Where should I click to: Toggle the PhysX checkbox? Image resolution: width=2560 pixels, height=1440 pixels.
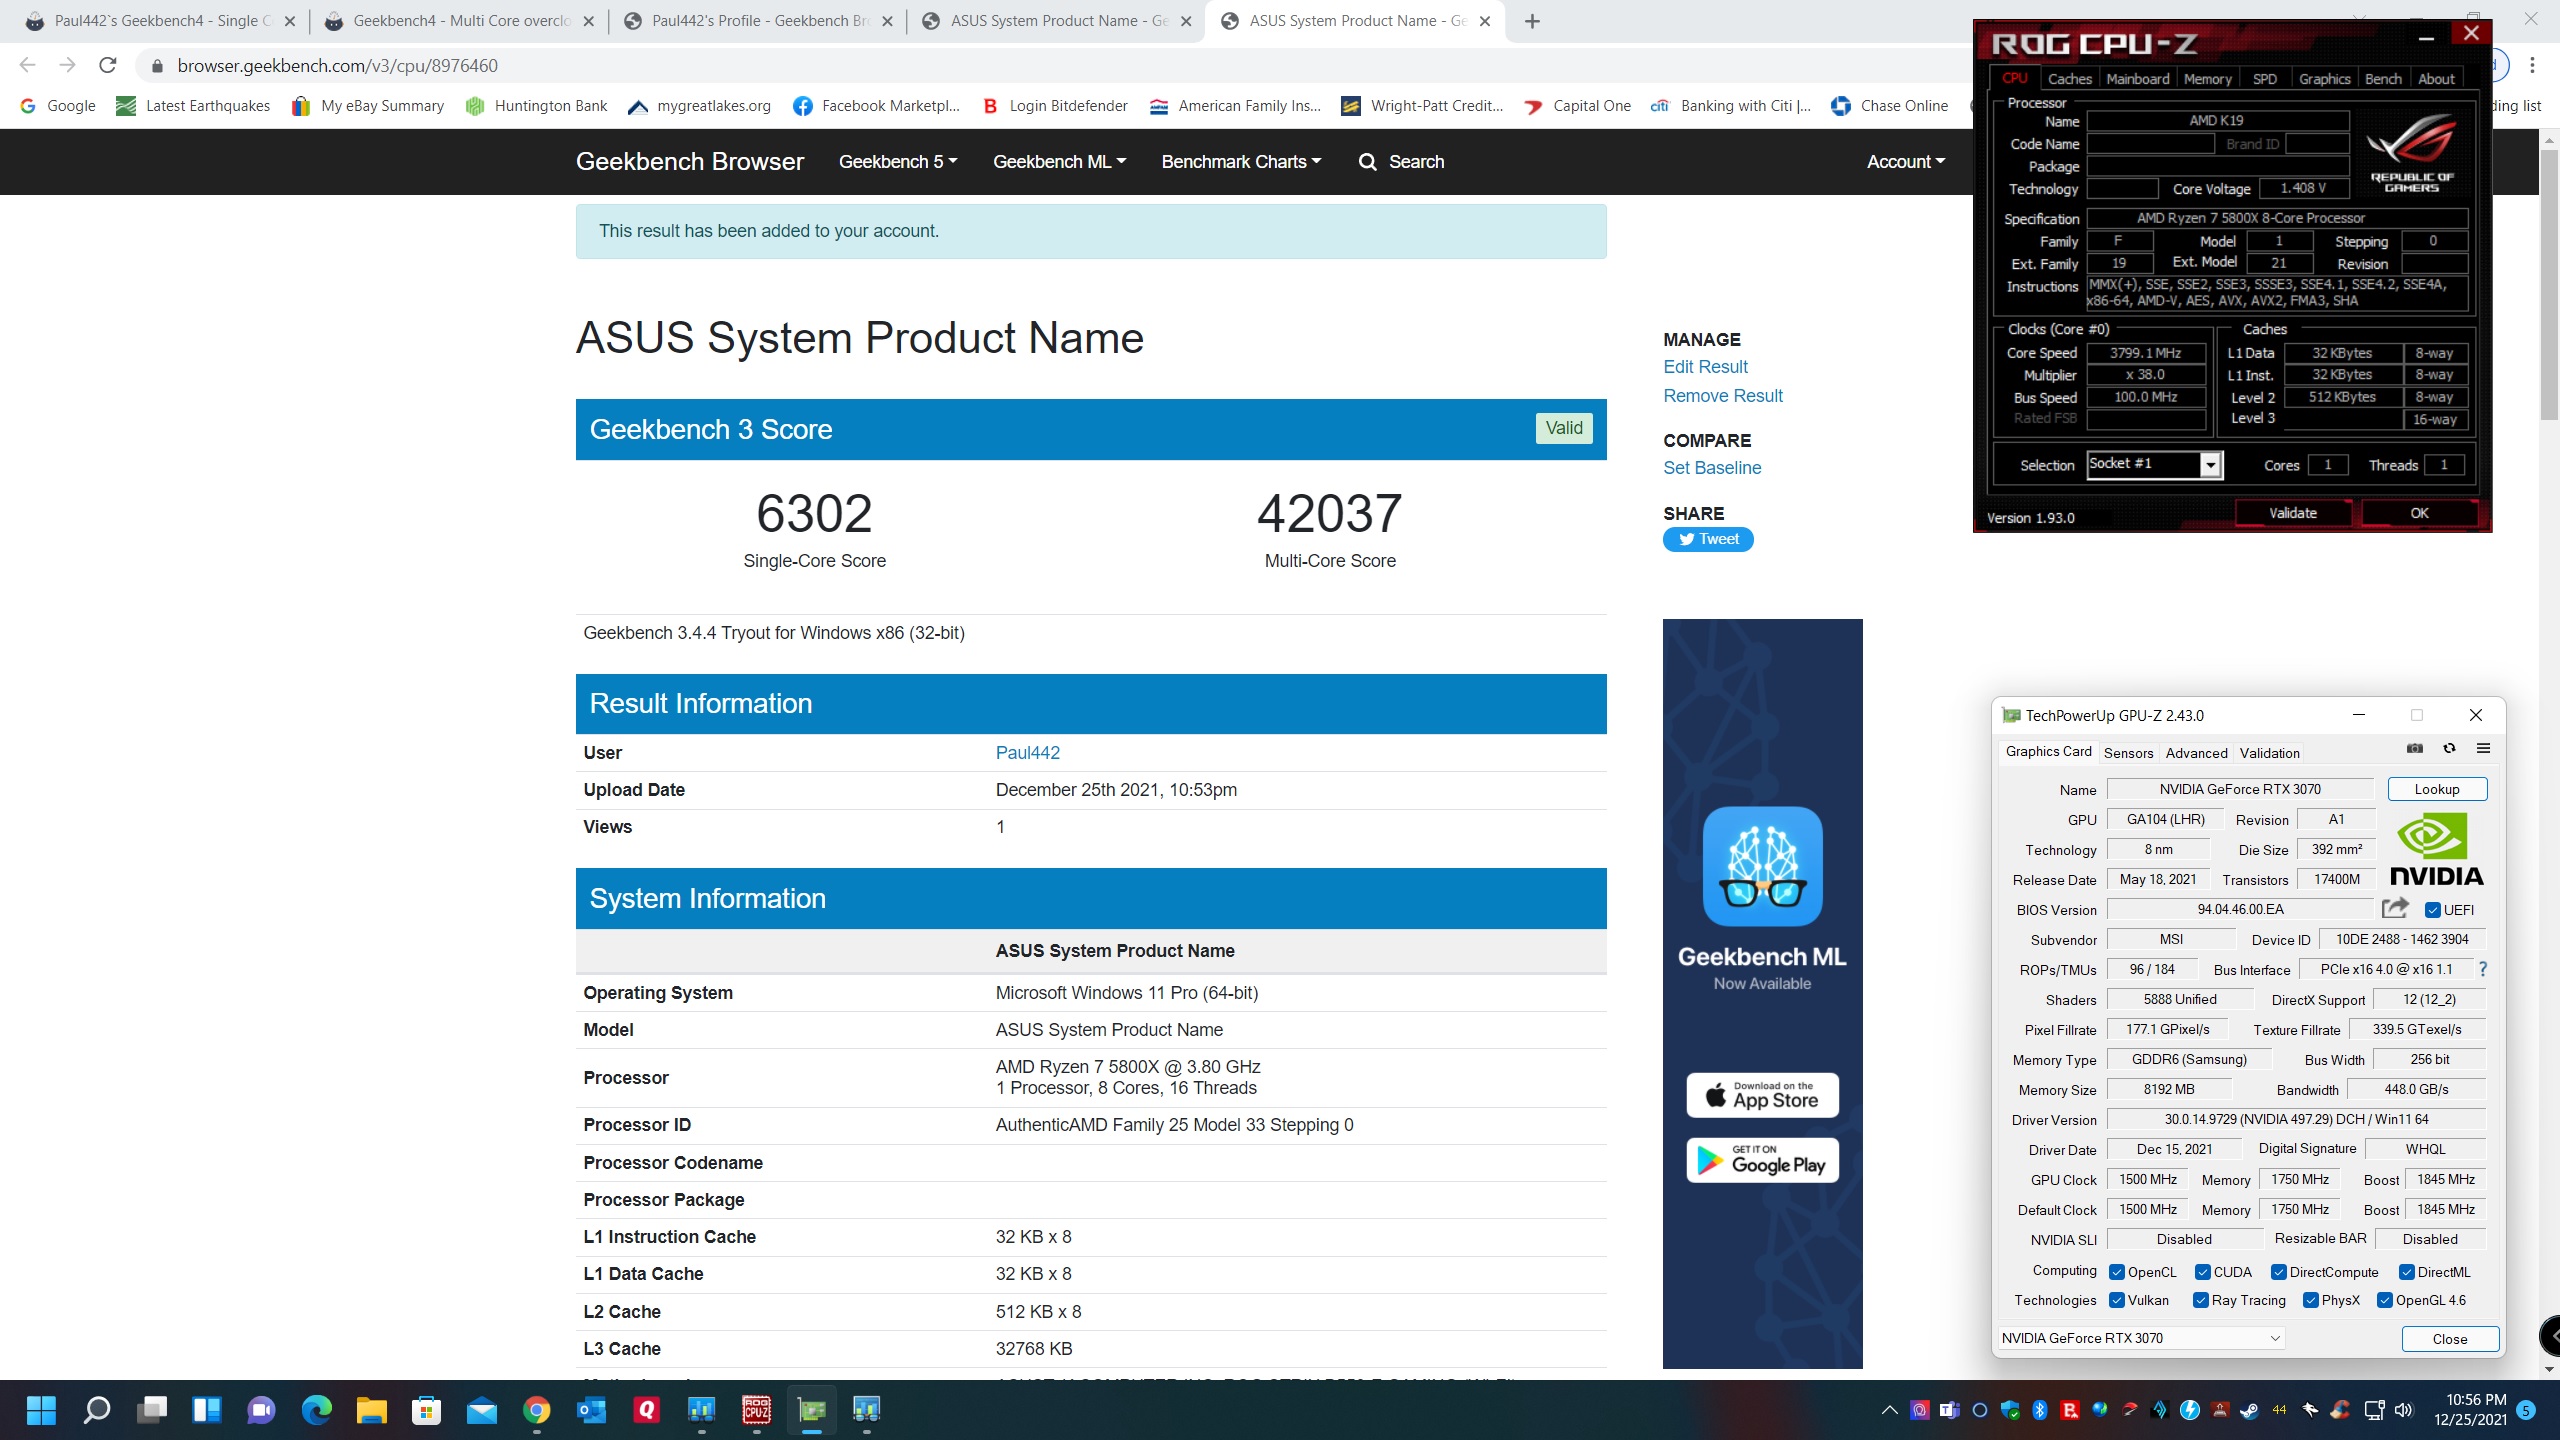2311,1300
